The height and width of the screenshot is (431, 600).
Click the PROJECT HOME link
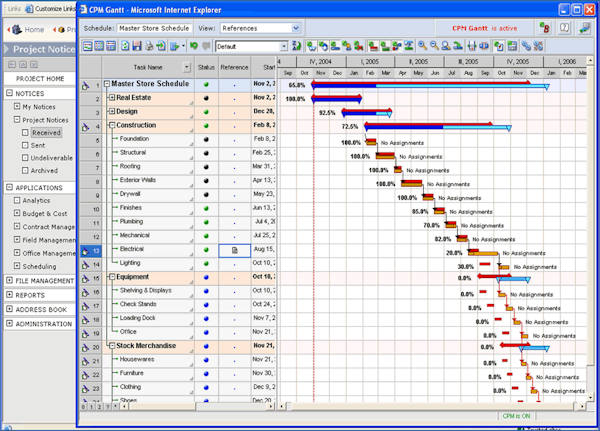click(x=41, y=79)
